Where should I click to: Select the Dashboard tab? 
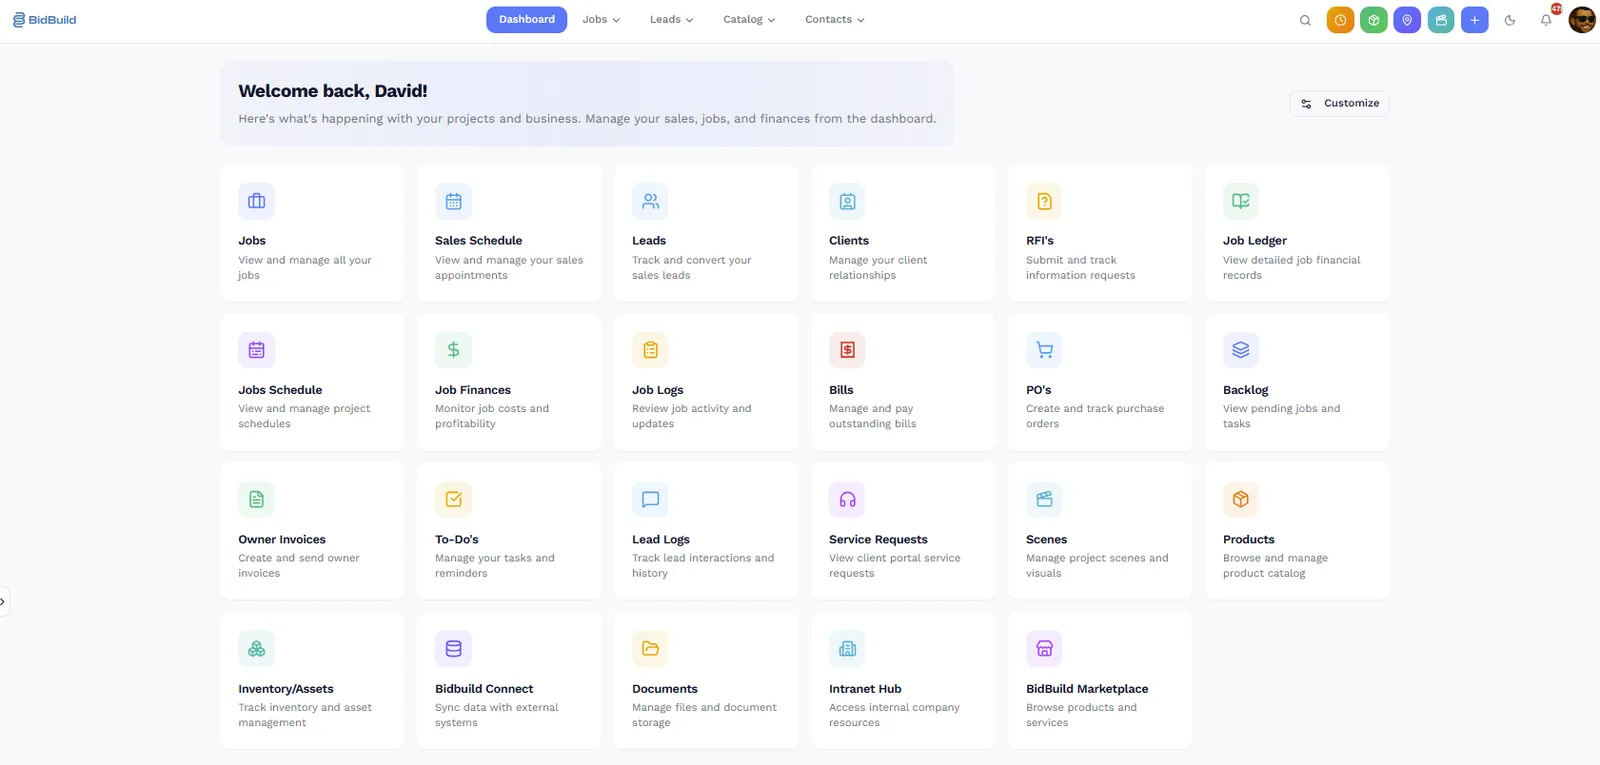pyautogui.click(x=526, y=20)
